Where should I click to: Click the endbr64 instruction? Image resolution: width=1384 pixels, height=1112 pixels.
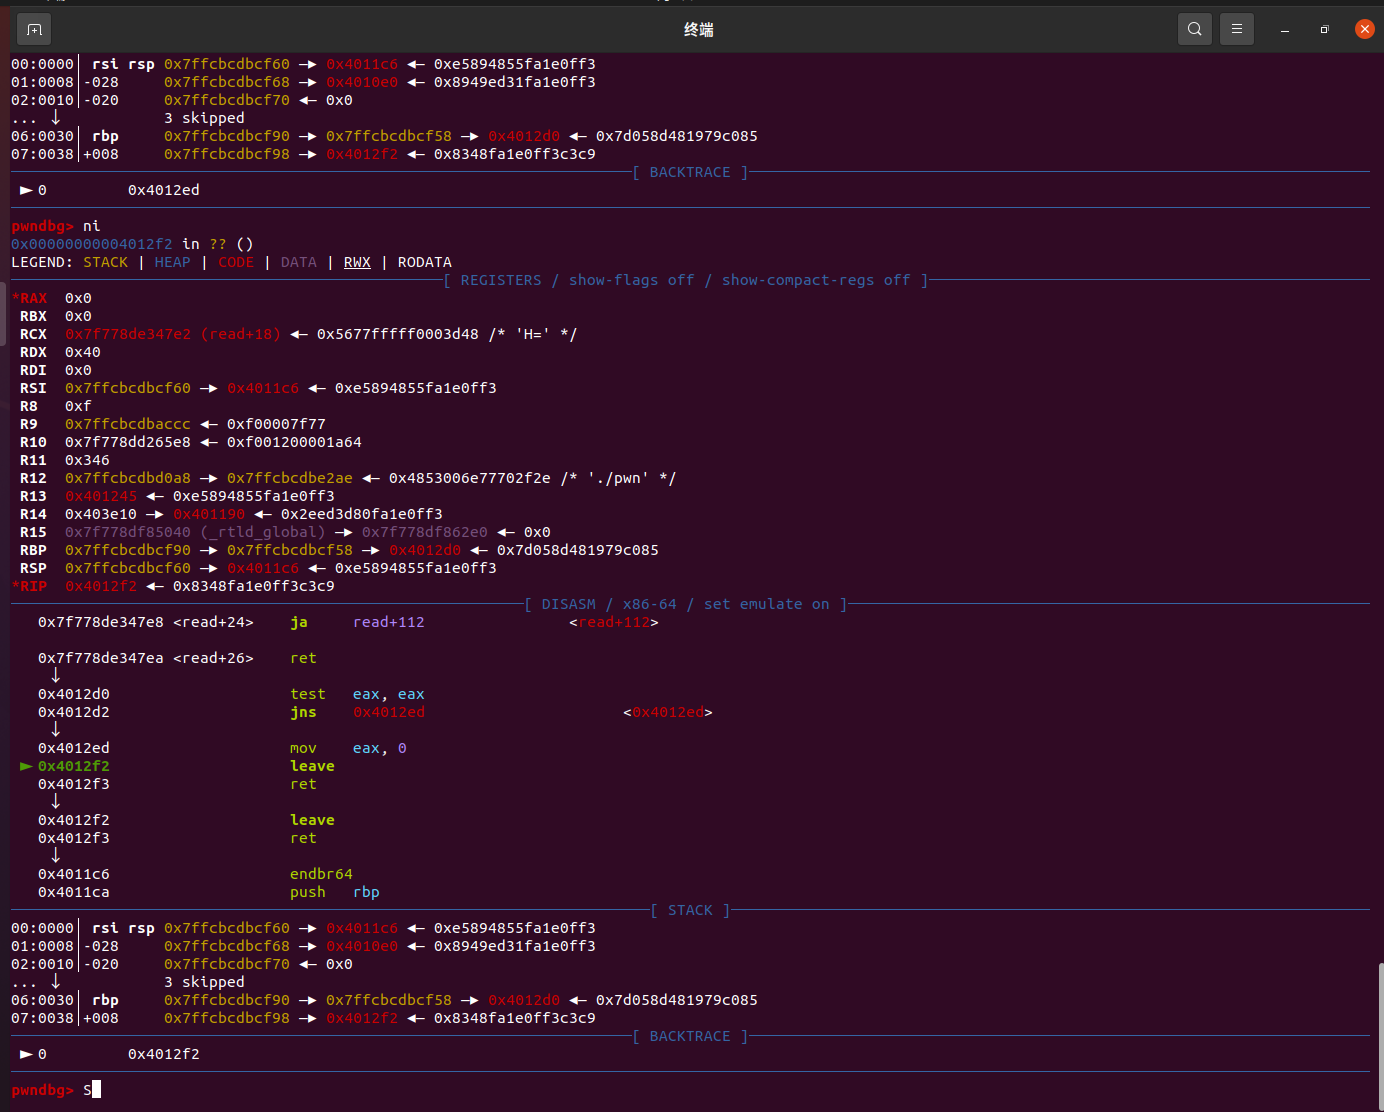[321, 874]
